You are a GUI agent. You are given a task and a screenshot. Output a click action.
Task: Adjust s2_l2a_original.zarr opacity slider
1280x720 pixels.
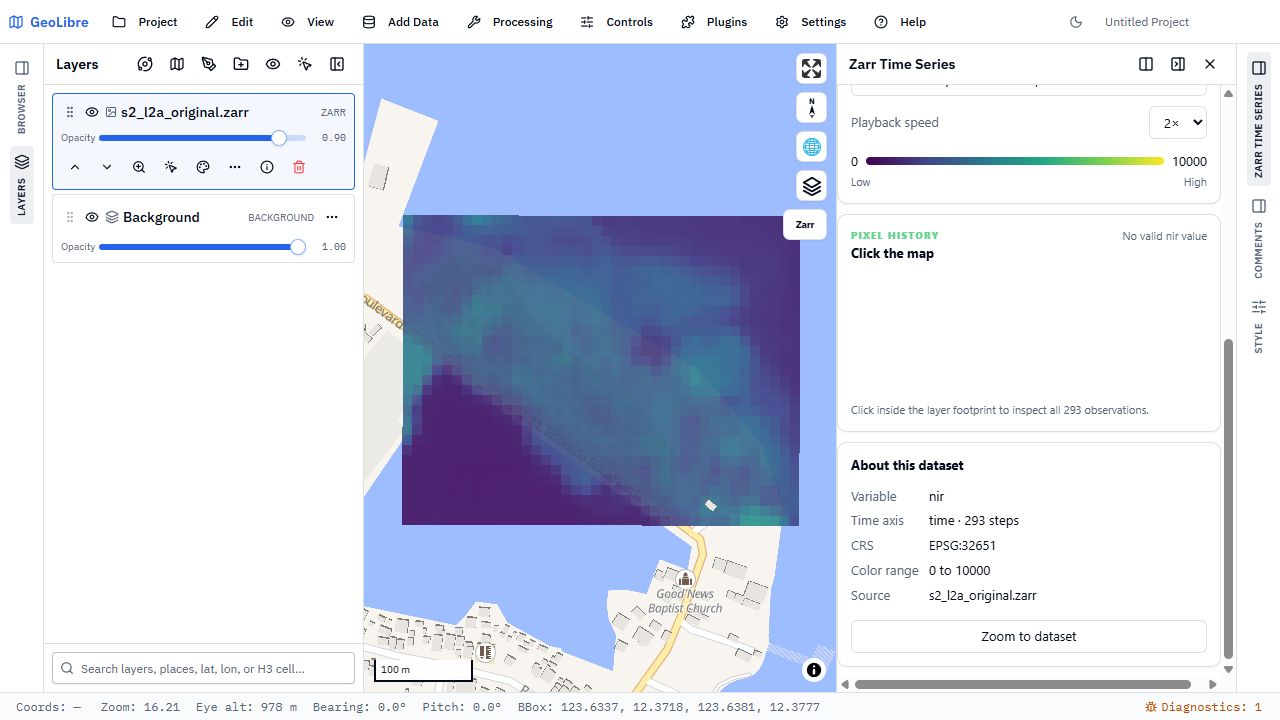(203, 138)
